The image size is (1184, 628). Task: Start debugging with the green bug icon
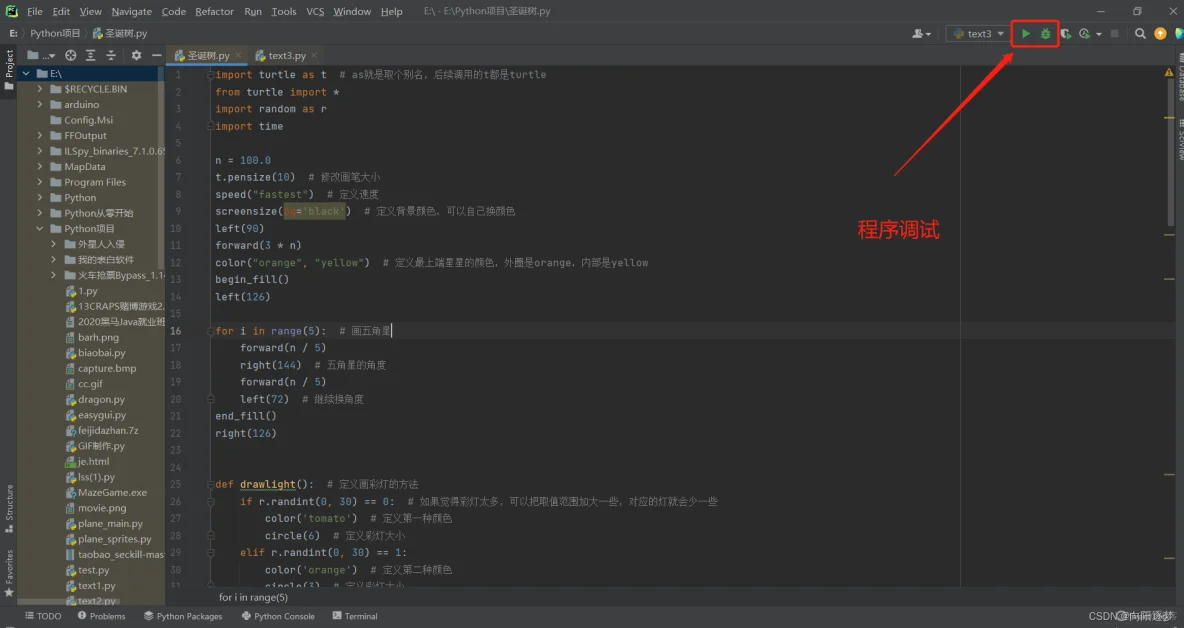coord(1045,33)
